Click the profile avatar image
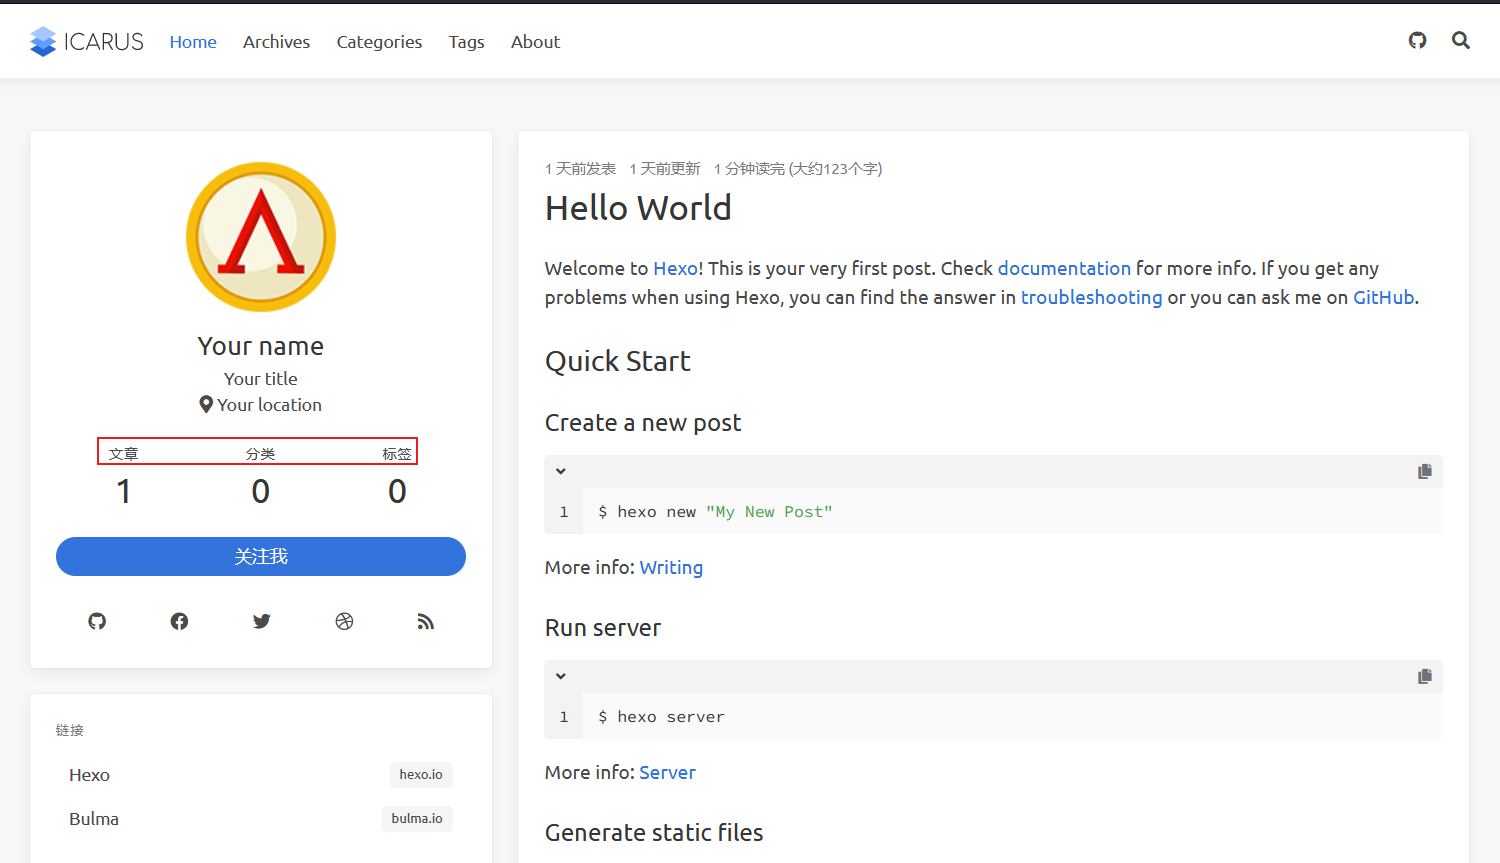The width and height of the screenshot is (1500, 863). tap(261, 237)
